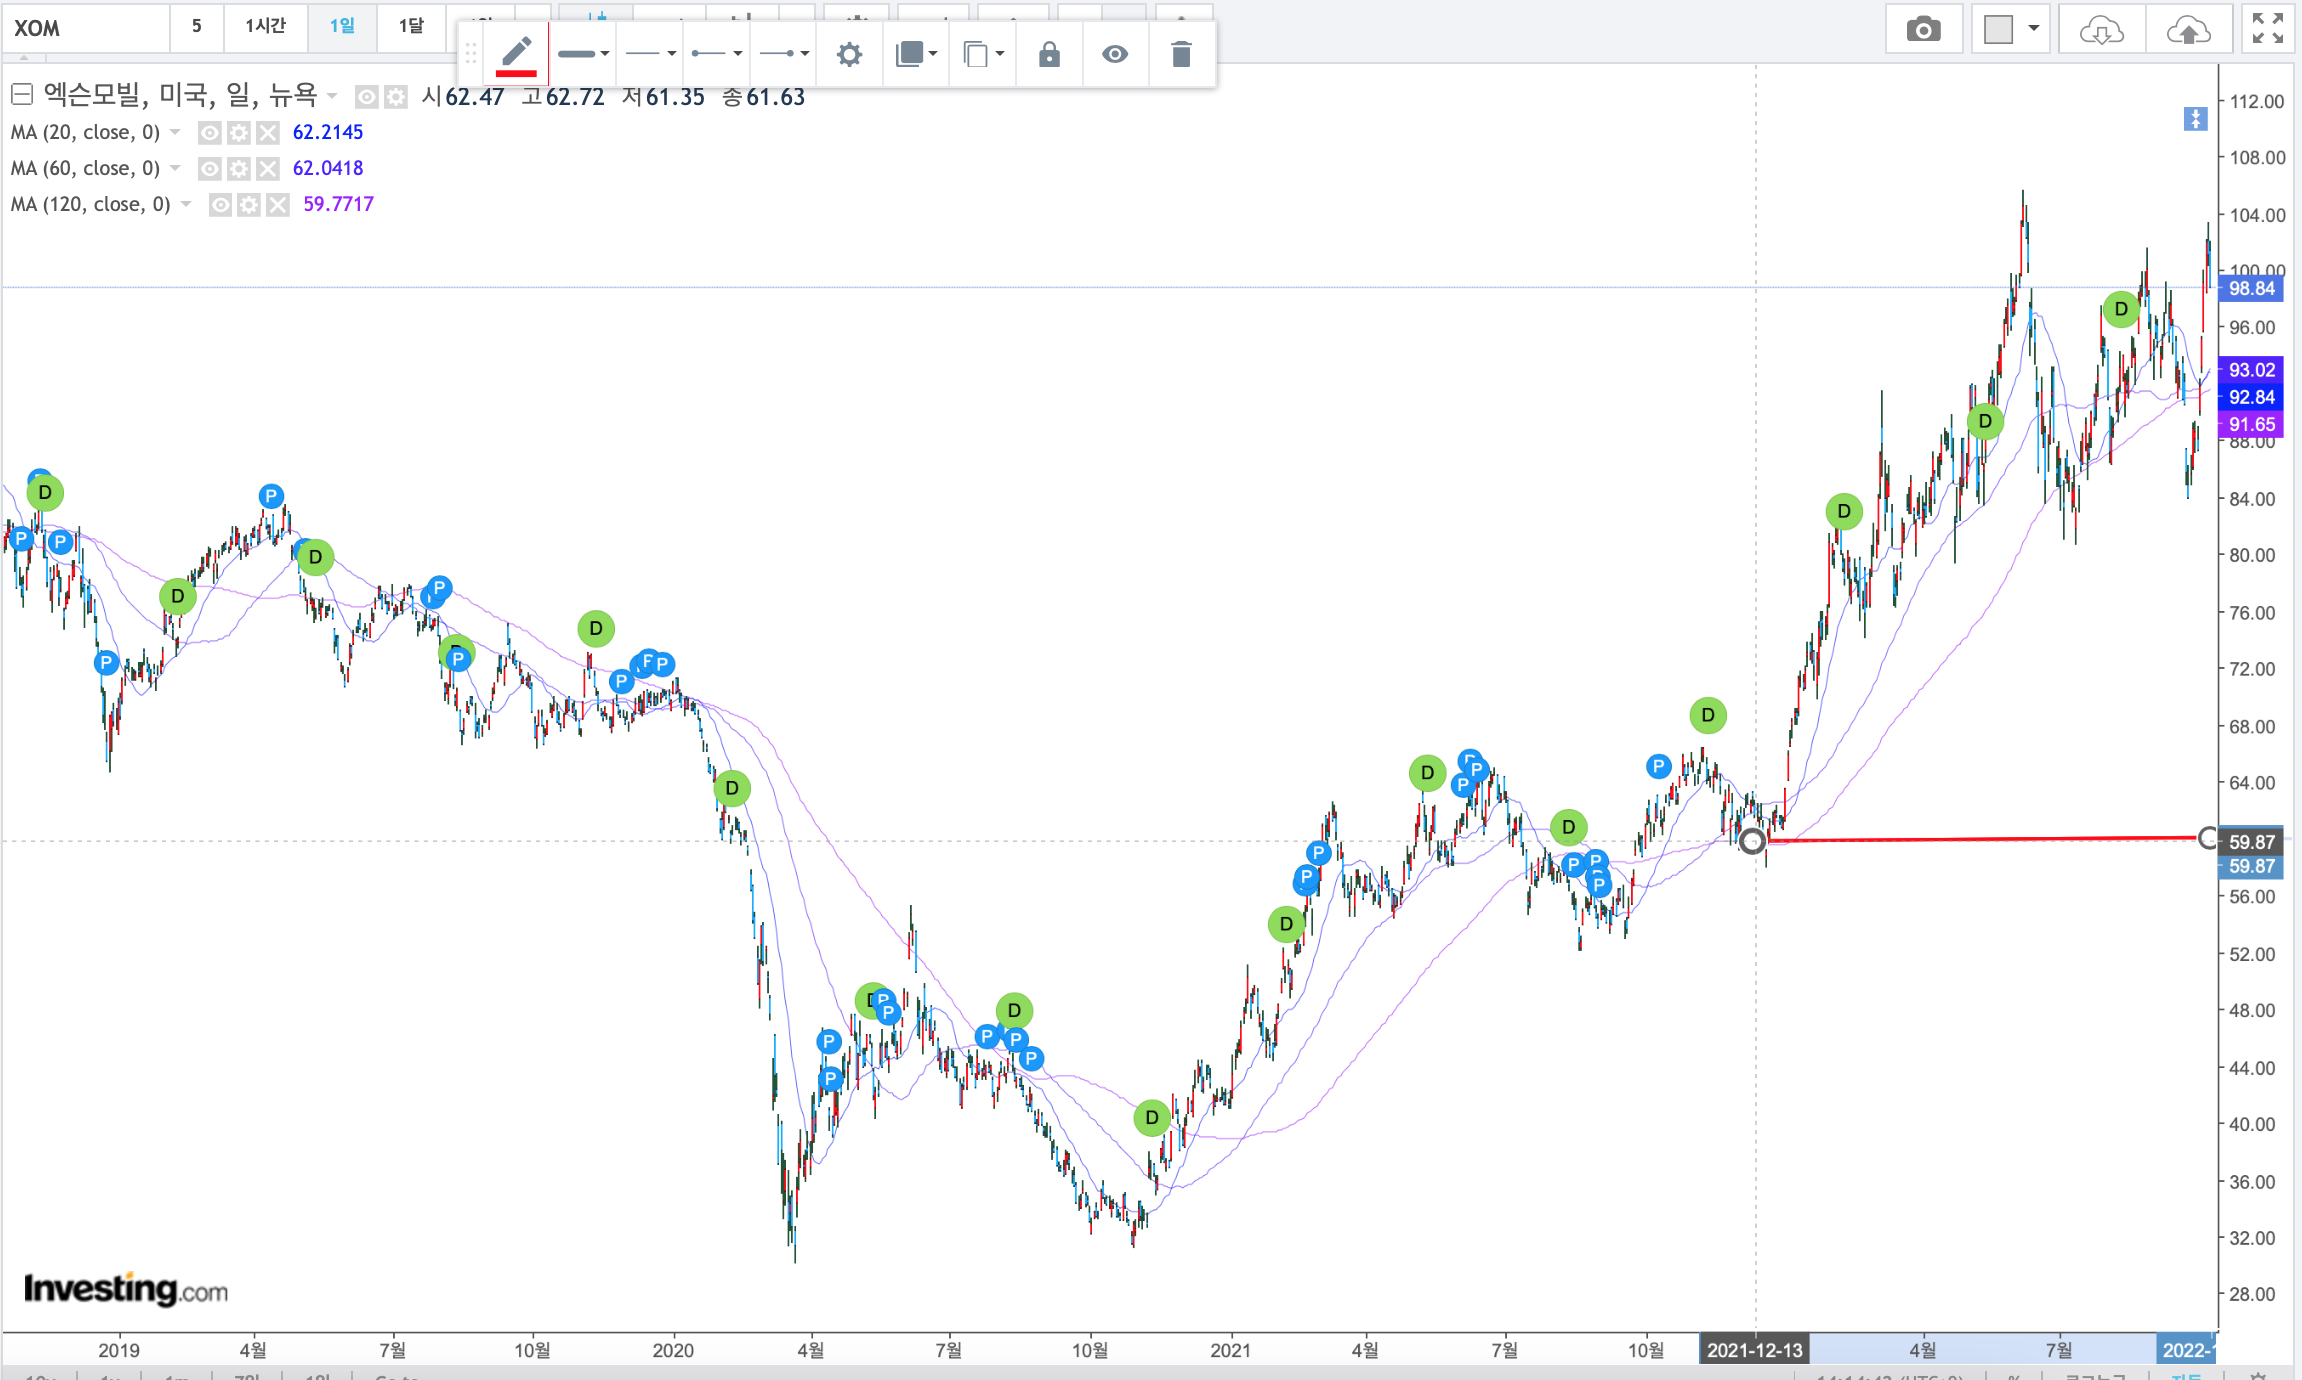Open line color picker with red pencil
Viewport: 2302px width, 1380px height.
tap(516, 54)
